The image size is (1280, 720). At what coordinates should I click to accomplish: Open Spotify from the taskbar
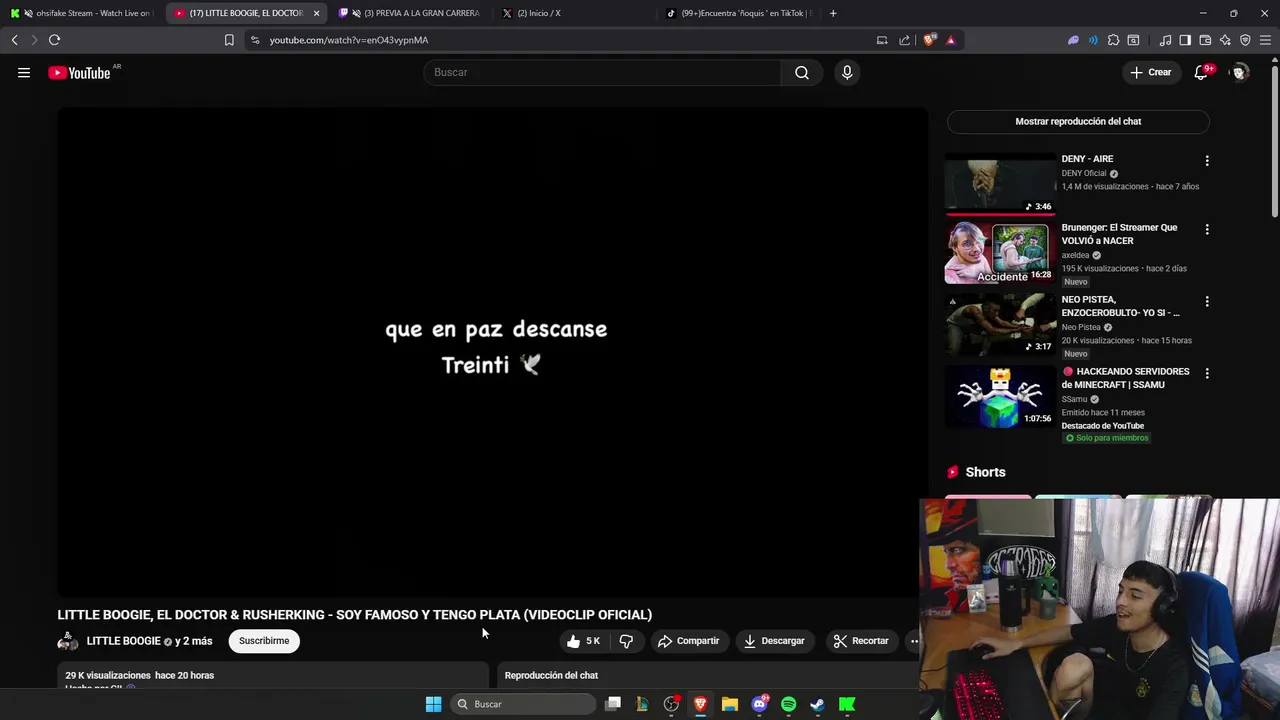(788, 704)
